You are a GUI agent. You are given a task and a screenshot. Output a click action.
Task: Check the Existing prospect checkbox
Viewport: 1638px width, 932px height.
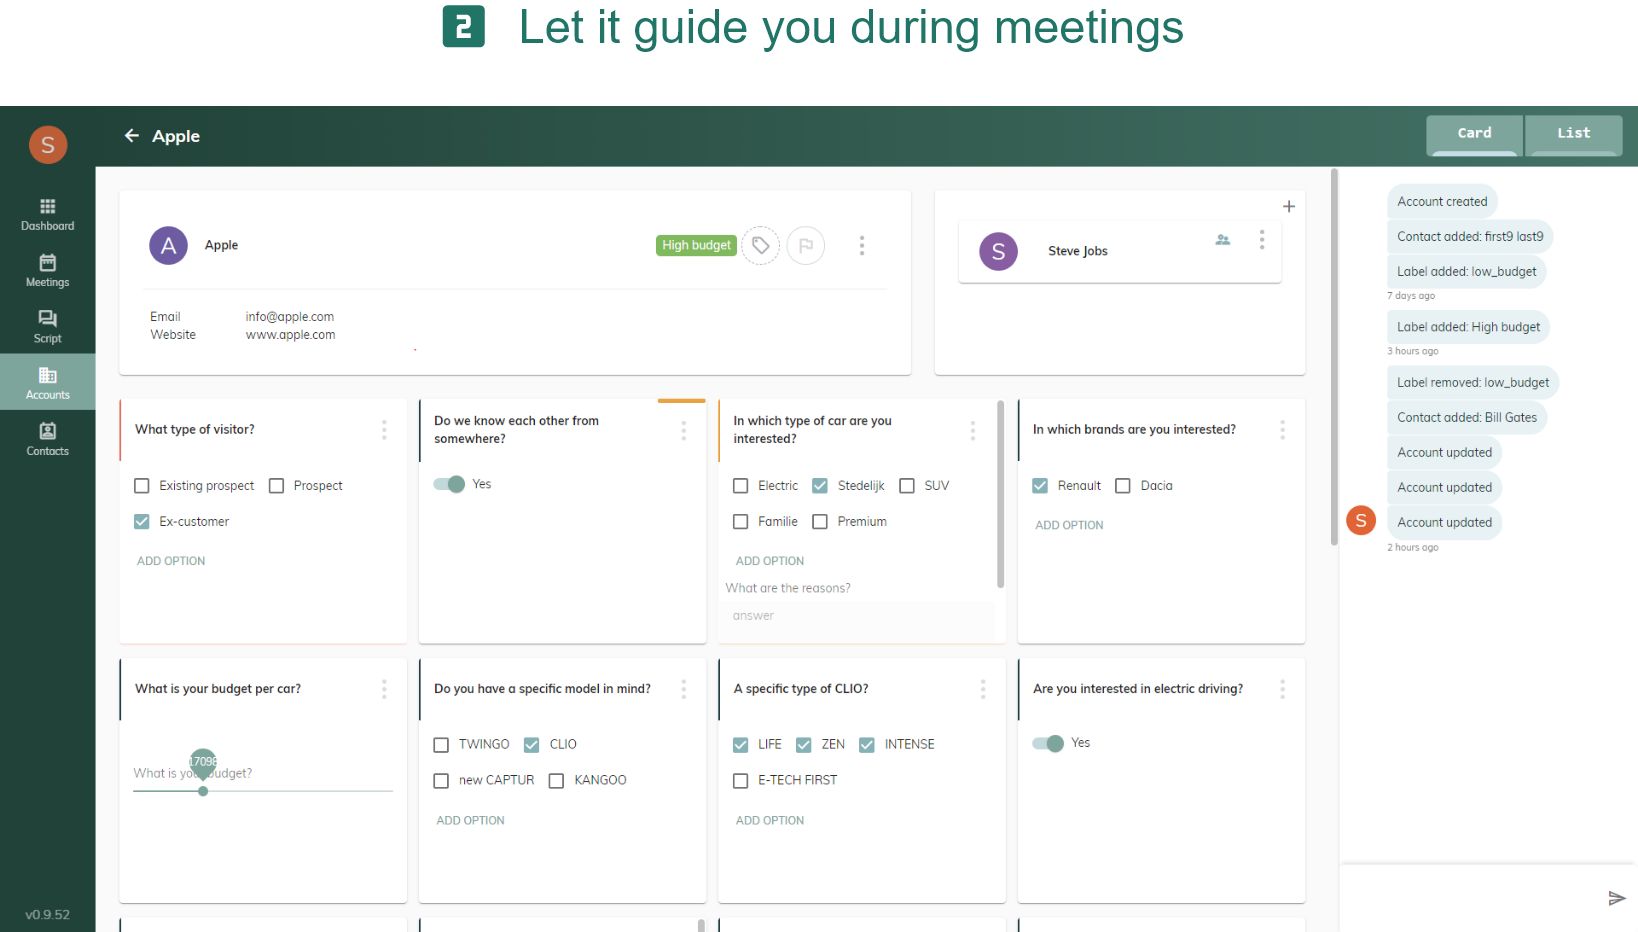(142, 486)
